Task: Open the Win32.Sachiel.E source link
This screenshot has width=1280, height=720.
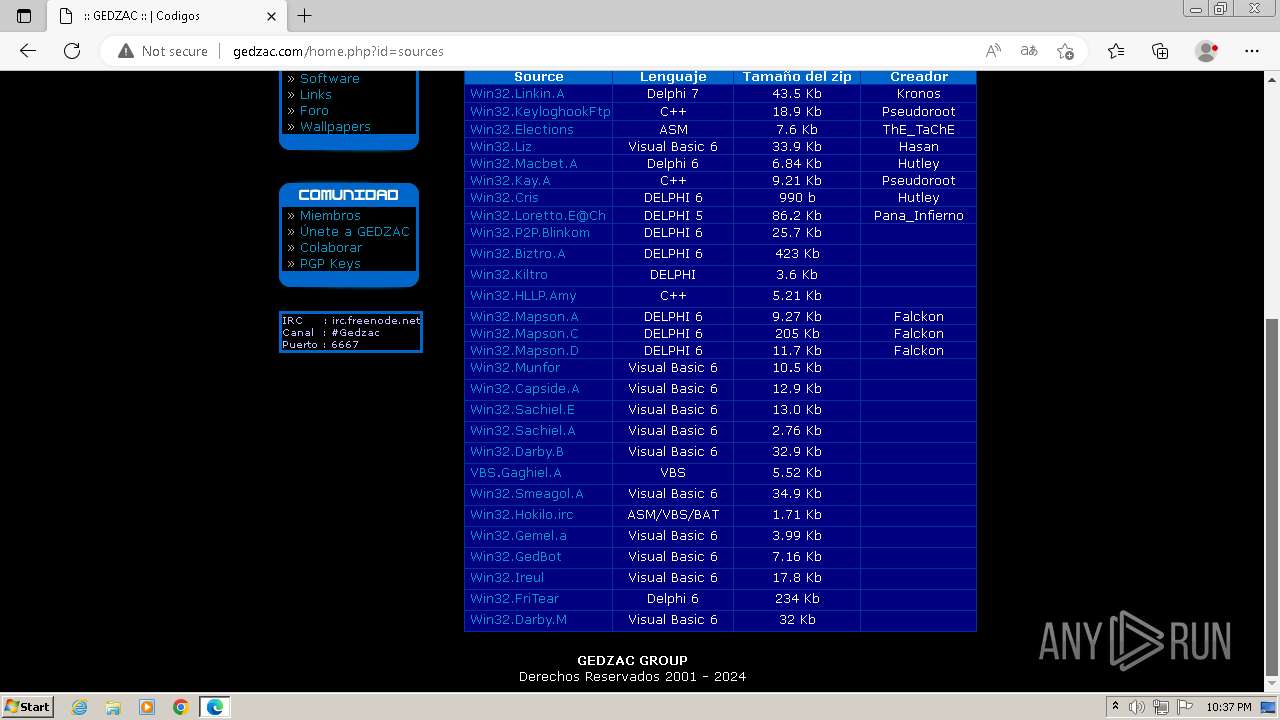Action: pos(522,409)
